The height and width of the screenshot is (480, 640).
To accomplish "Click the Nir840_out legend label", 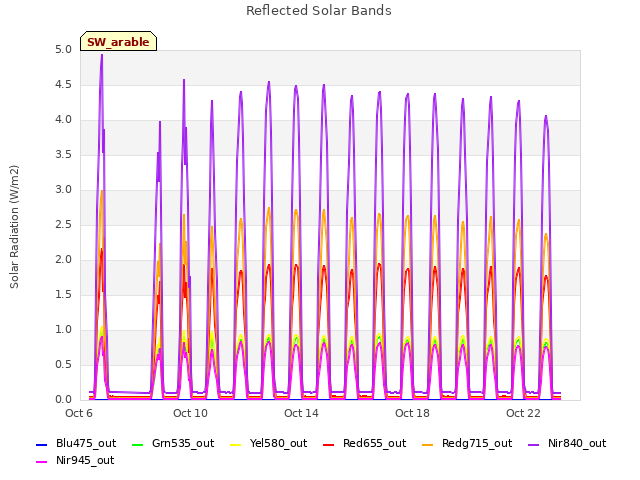I will tap(577, 443).
